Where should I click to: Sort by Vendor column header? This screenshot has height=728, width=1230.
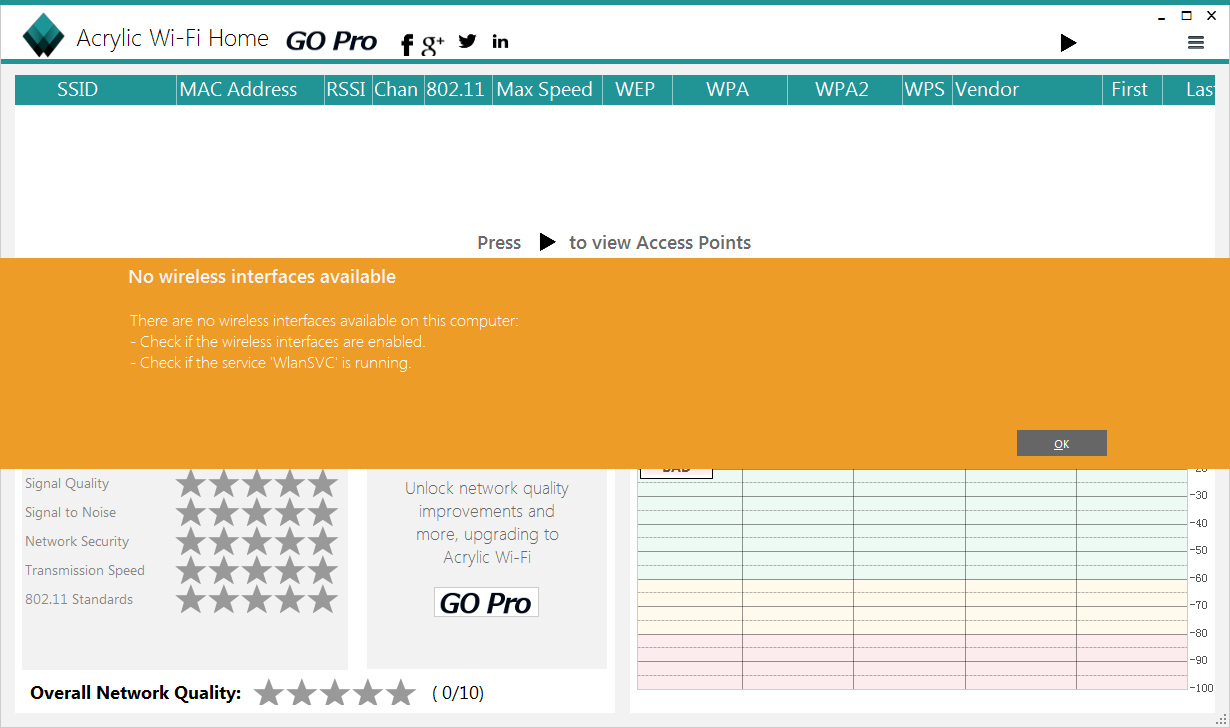pyautogui.click(x=987, y=90)
